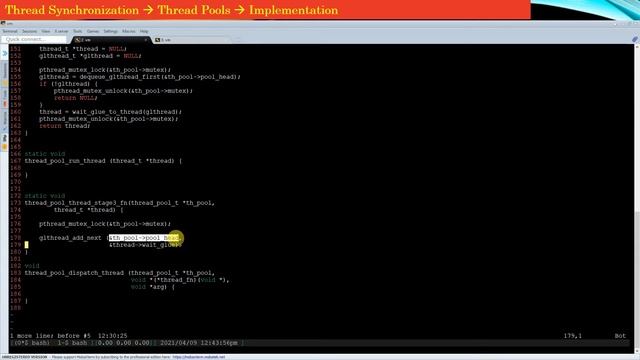This screenshot has width=640, height=360.
Task: Click 'thread_pool_dispatch_thread' function name
Action: 74,273
